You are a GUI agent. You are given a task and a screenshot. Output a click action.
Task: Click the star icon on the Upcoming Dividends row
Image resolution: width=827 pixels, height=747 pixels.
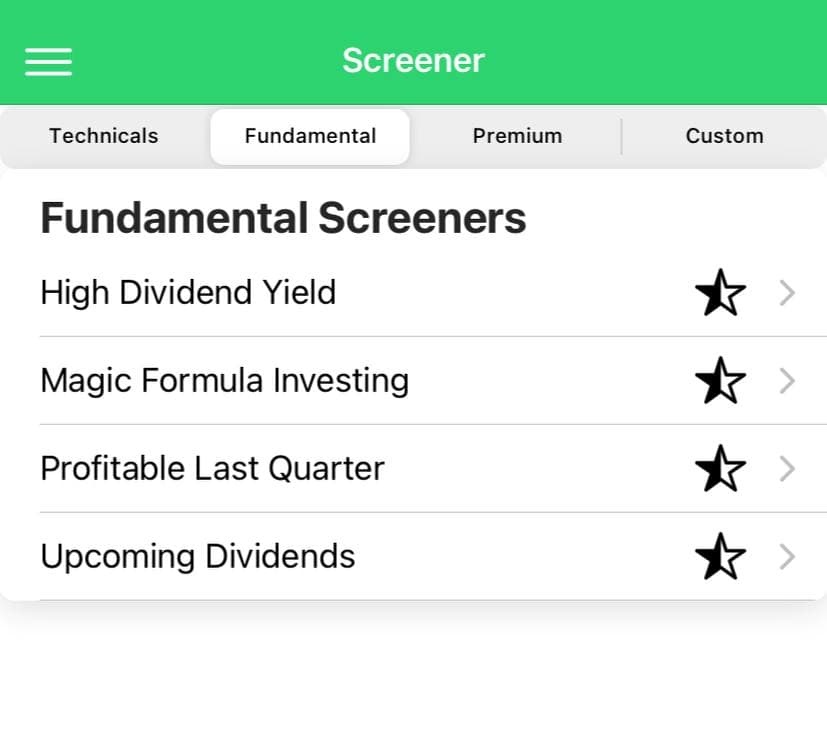click(720, 556)
